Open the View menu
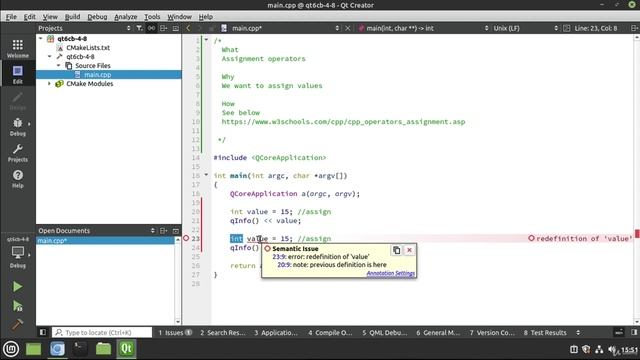This screenshot has width=640, height=360. [50, 17]
